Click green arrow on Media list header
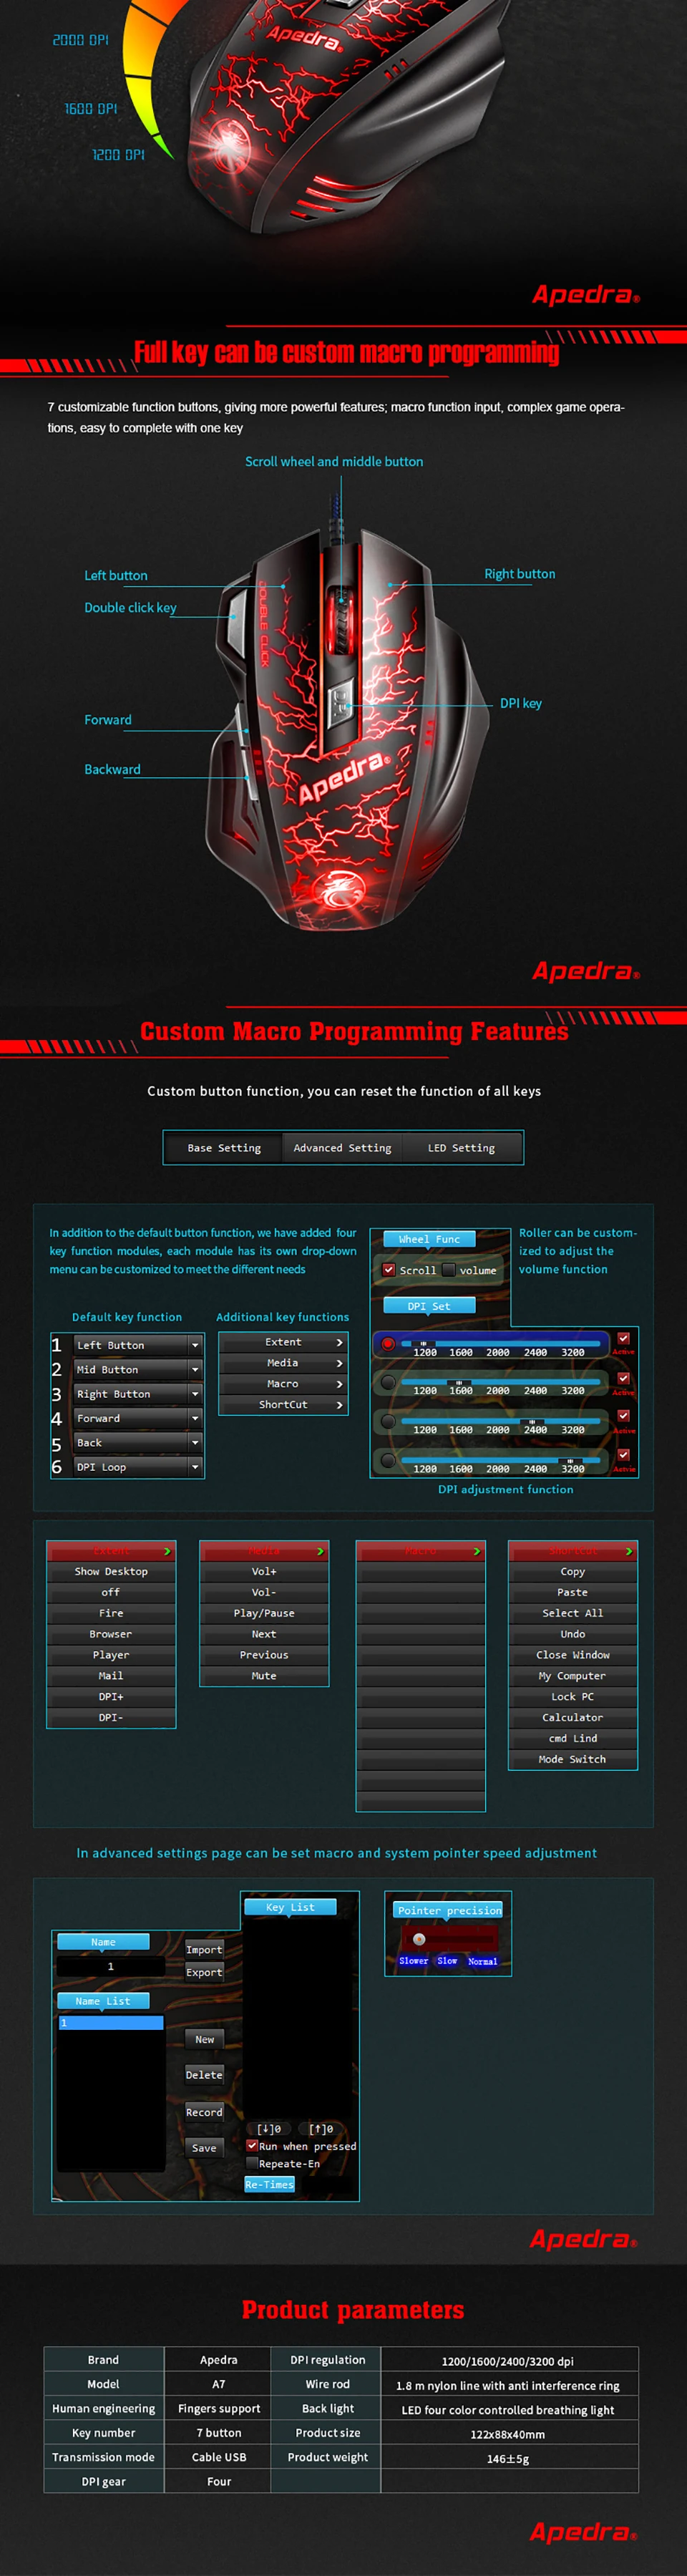 click(x=320, y=1551)
